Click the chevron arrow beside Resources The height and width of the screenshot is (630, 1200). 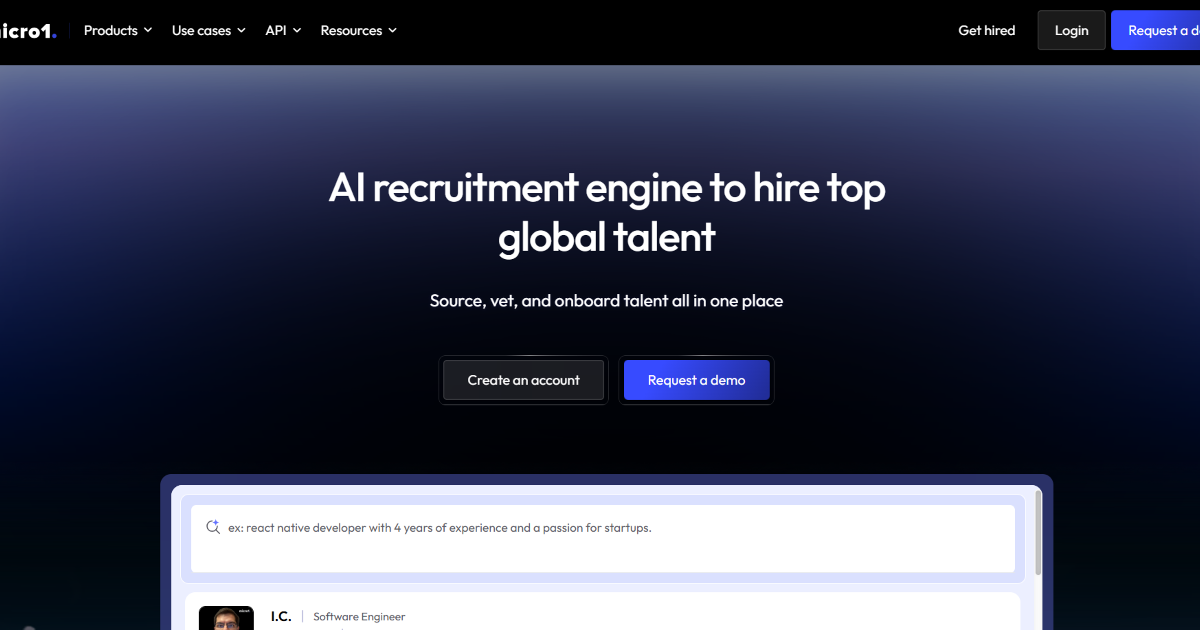click(392, 31)
